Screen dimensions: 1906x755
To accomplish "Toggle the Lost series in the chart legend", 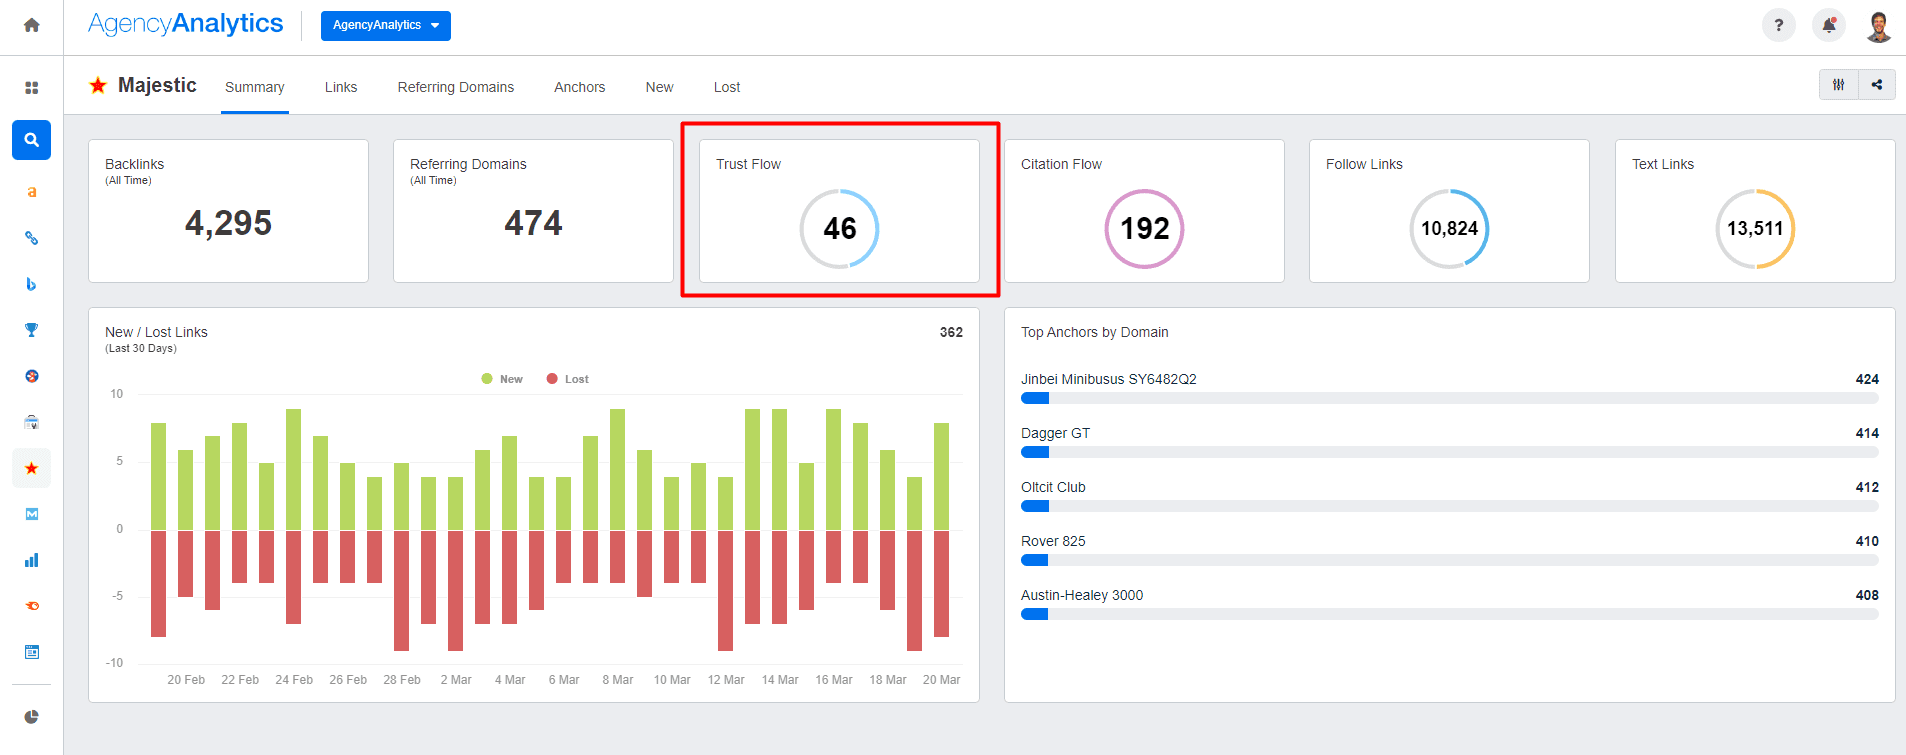I will click(568, 379).
